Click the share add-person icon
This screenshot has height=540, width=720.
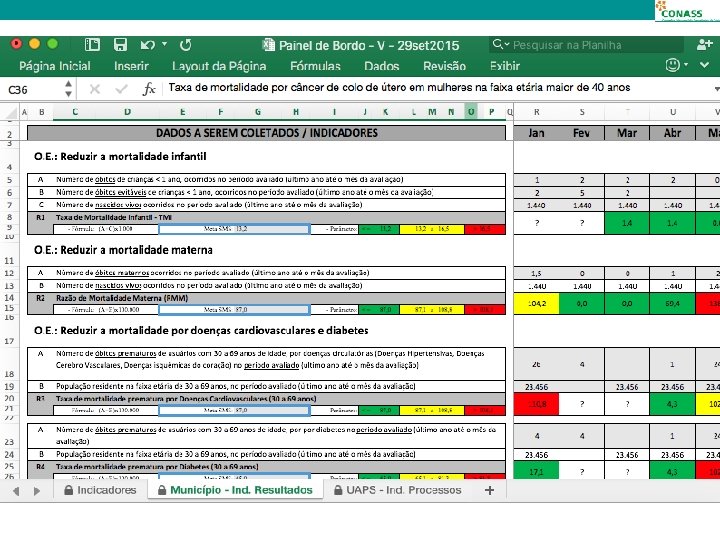click(704, 45)
